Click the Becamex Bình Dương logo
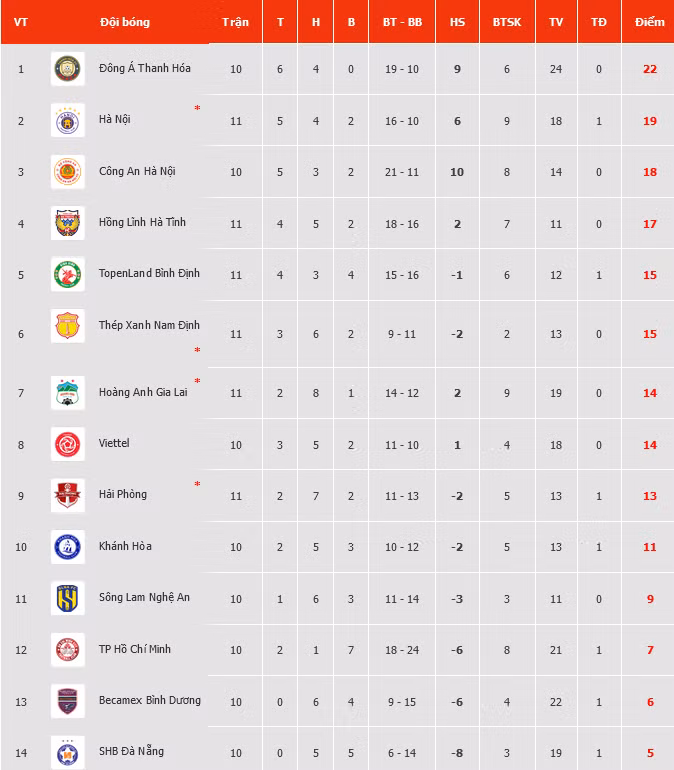The height and width of the screenshot is (770, 674). pos(68,701)
